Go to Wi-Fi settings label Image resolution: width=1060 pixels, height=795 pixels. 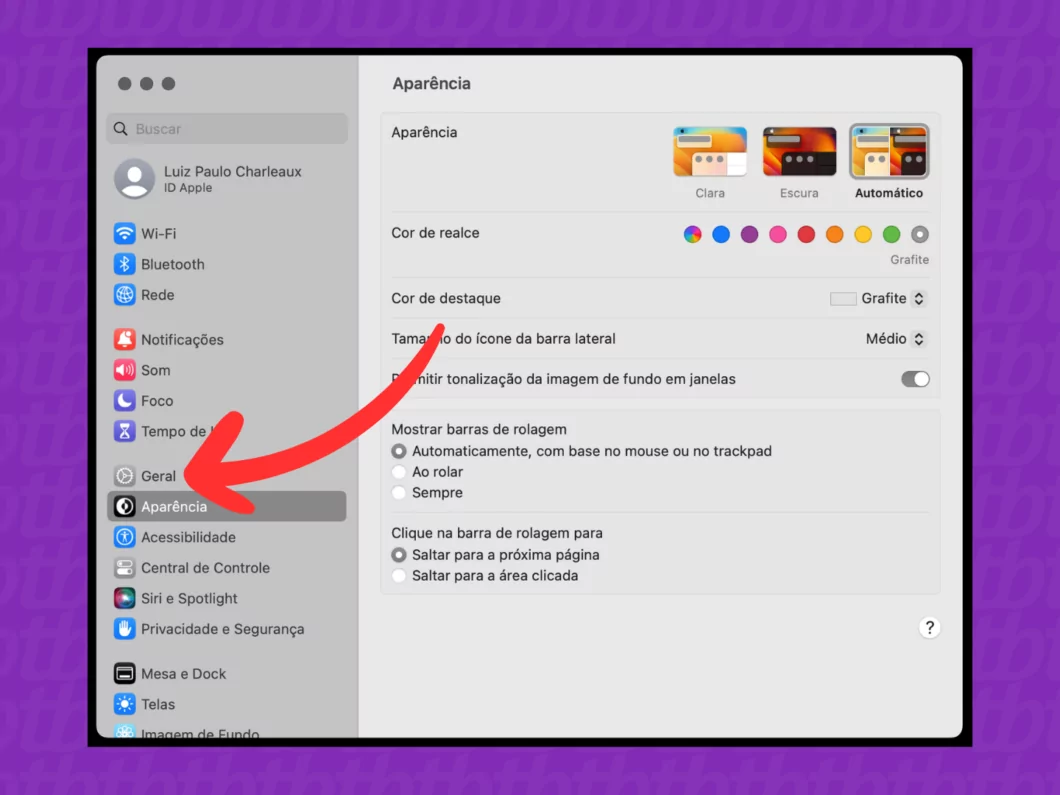tap(159, 234)
